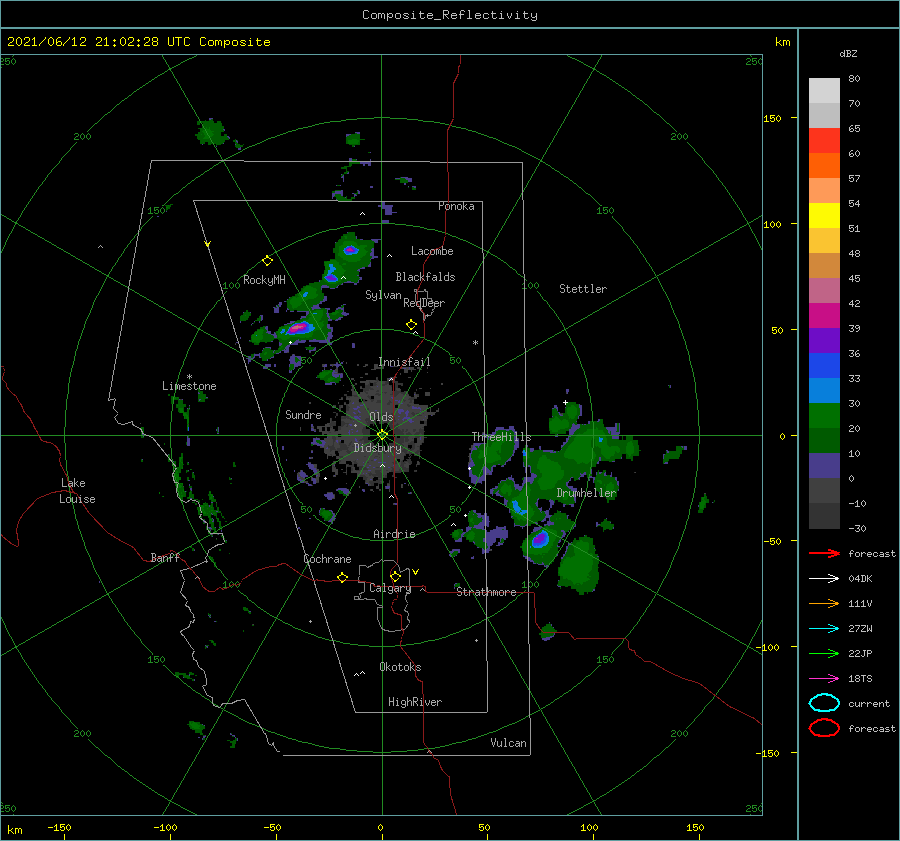This screenshot has width=900, height=841.
Task: Click the red forecast arrow in legend
Action: click(x=824, y=553)
